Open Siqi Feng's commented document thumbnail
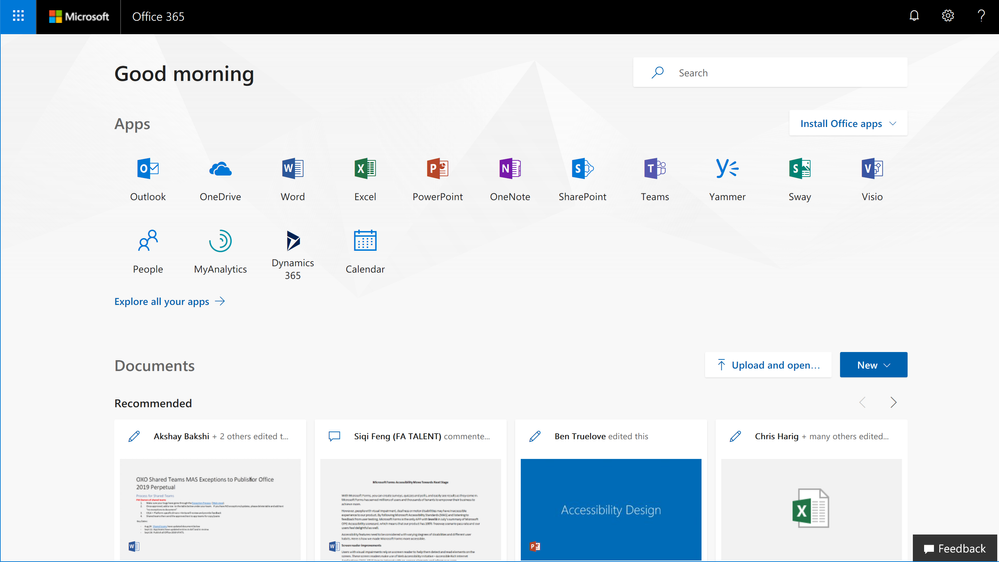Image resolution: width=999 pixels, height=562 pixels. (x=410, y=509)
